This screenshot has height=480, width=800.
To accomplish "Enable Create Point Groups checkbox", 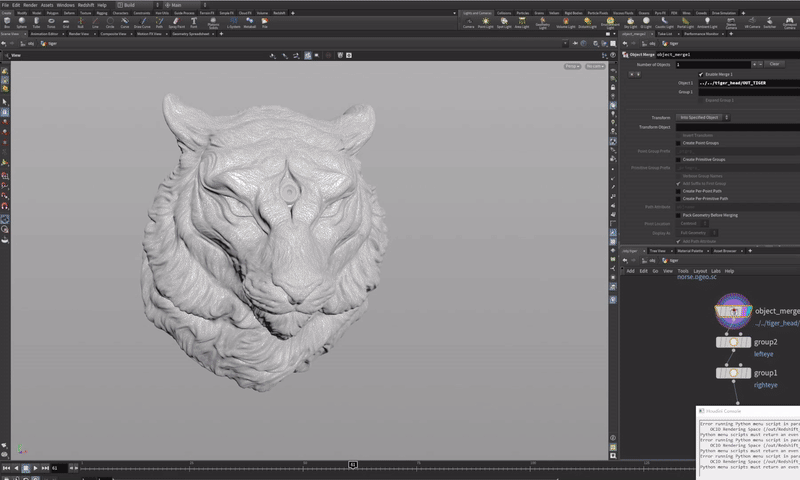I will coord(678,143).
